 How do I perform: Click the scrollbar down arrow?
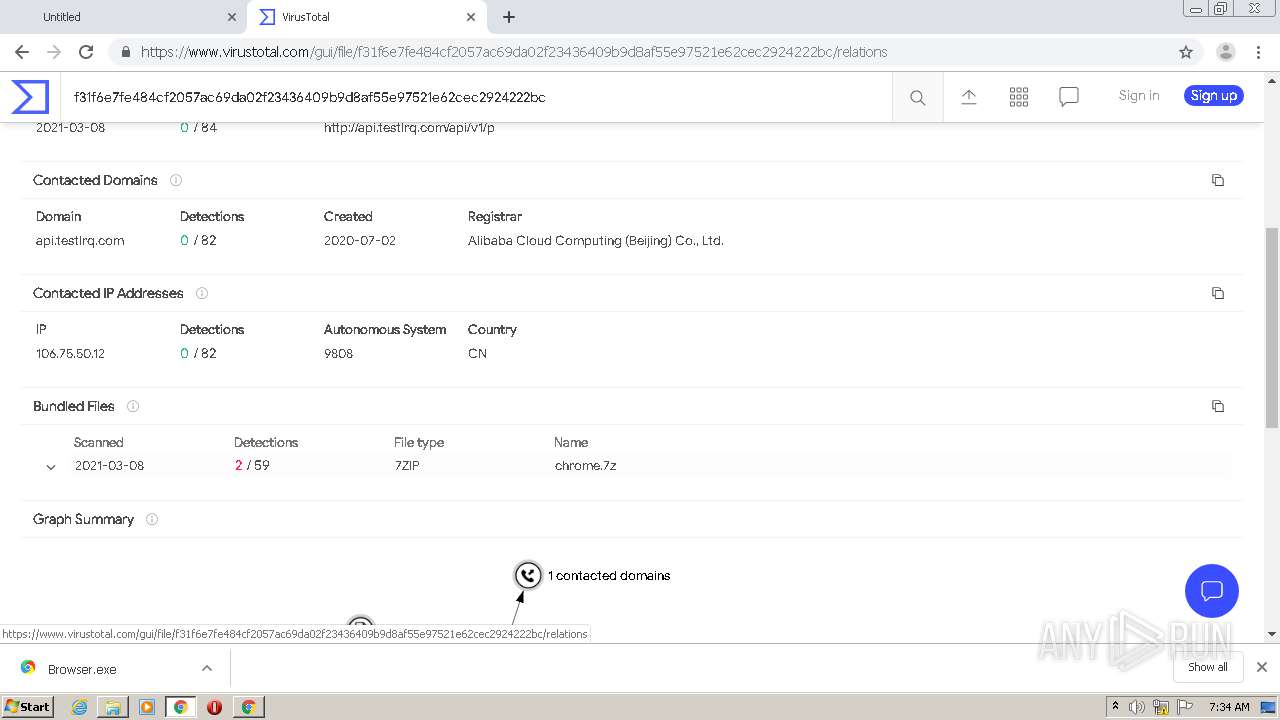(x=1272, y=633)
